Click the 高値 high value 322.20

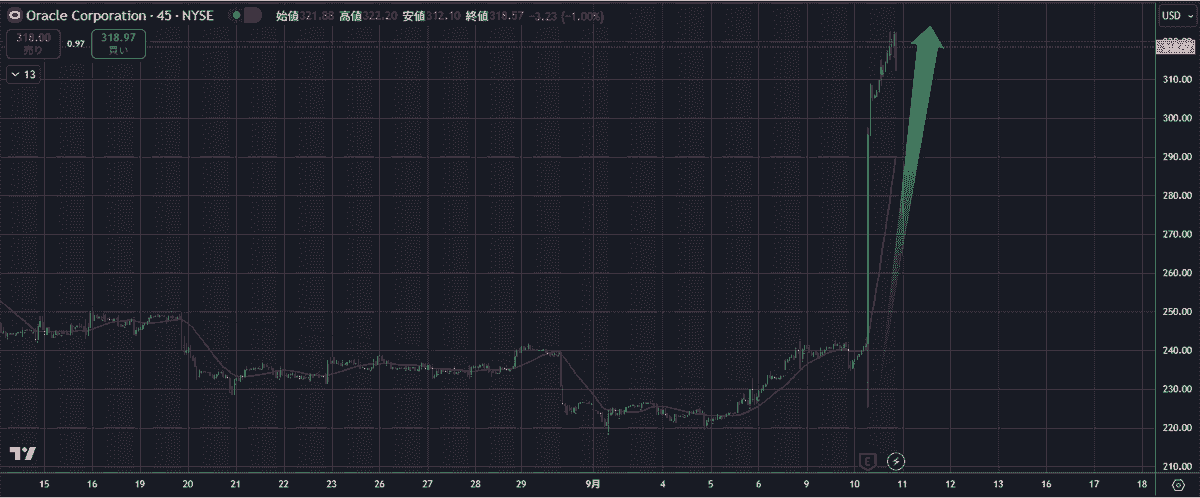pyautogui.click(x=366, y=15)
